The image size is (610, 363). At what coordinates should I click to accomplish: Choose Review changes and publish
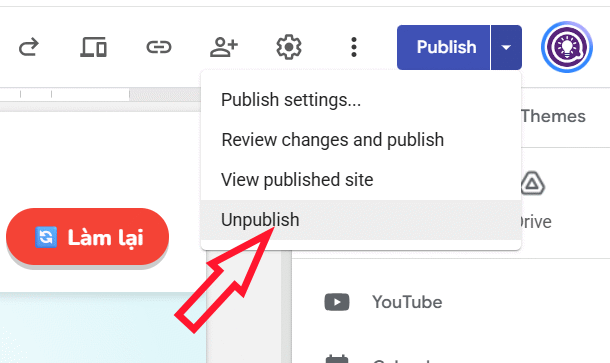click(361, 140)
